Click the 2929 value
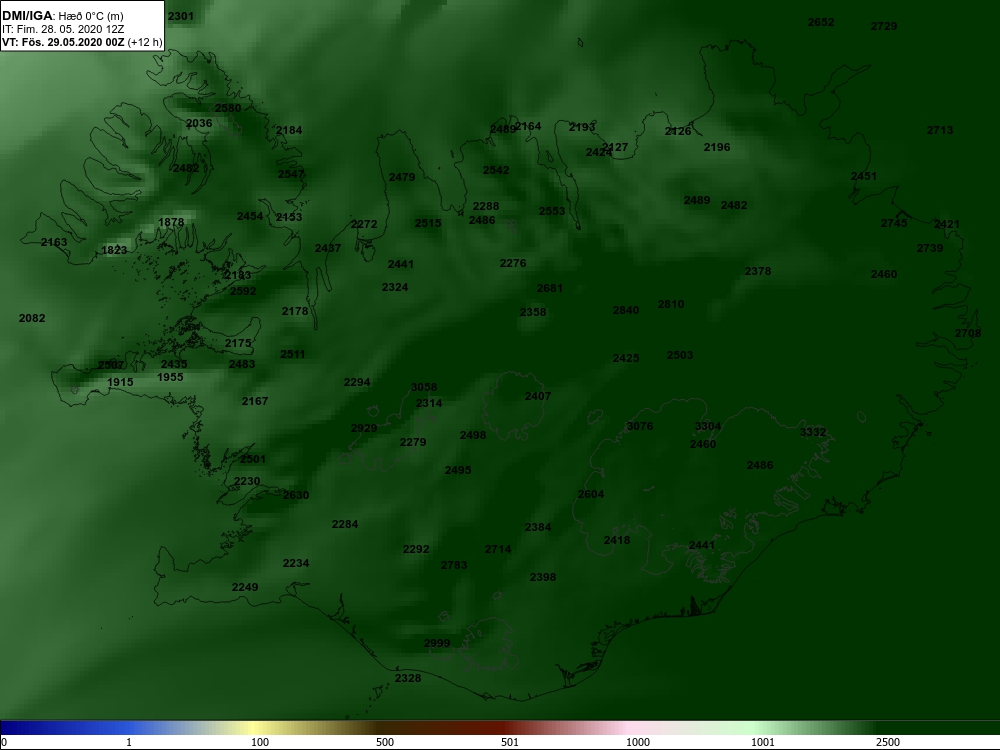The image size is (1000, 750). pos(364,428)
